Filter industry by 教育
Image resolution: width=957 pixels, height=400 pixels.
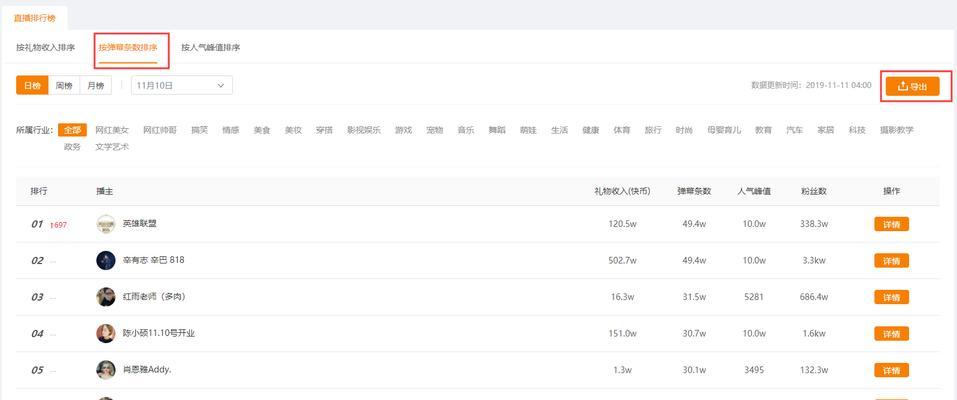[764, 130]
